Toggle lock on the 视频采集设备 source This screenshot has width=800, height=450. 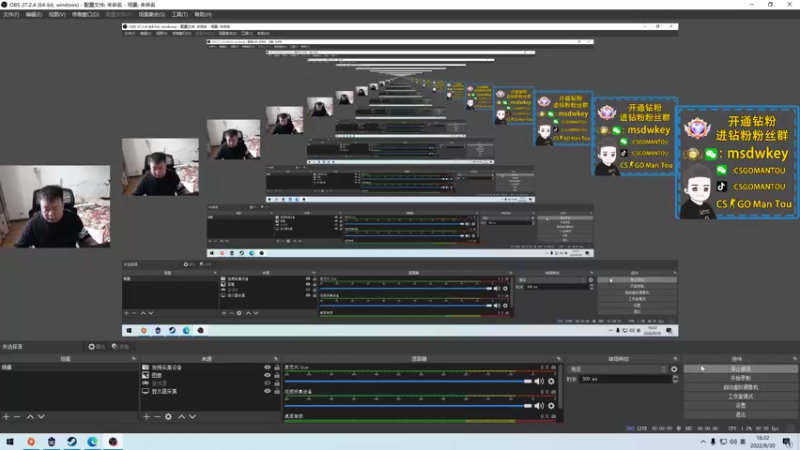tap(277, 367)
